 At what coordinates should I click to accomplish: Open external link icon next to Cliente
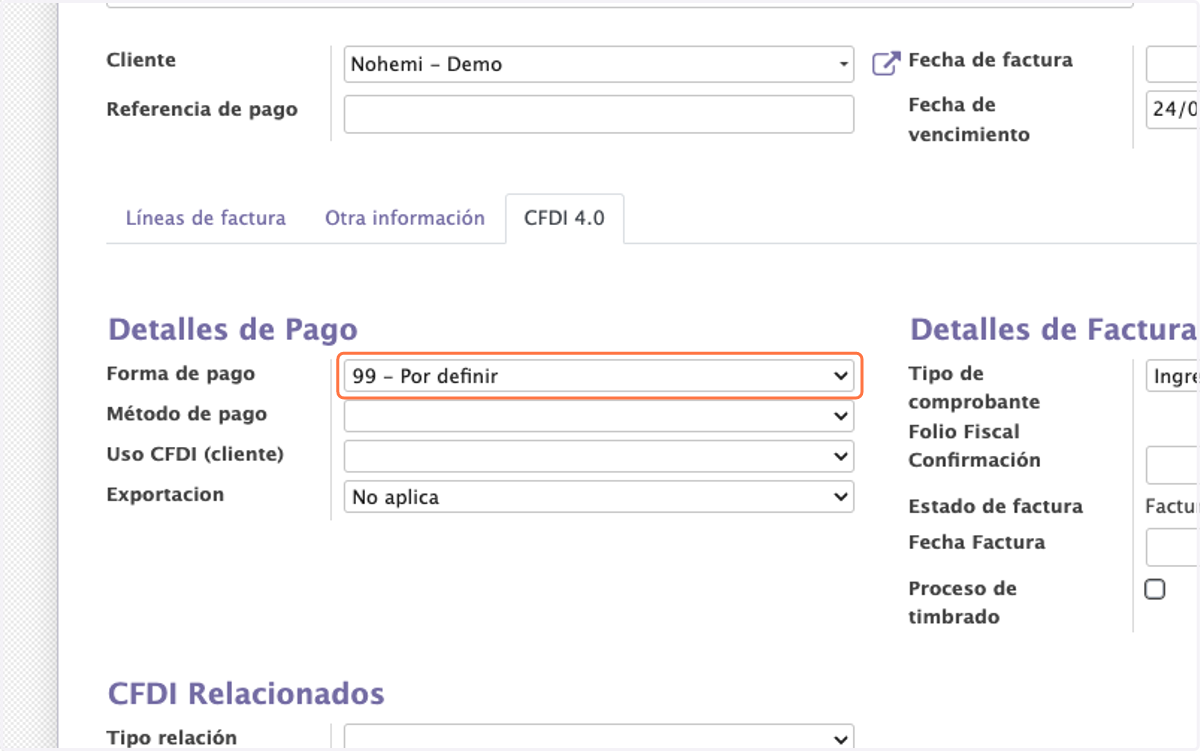pos(886,64)
